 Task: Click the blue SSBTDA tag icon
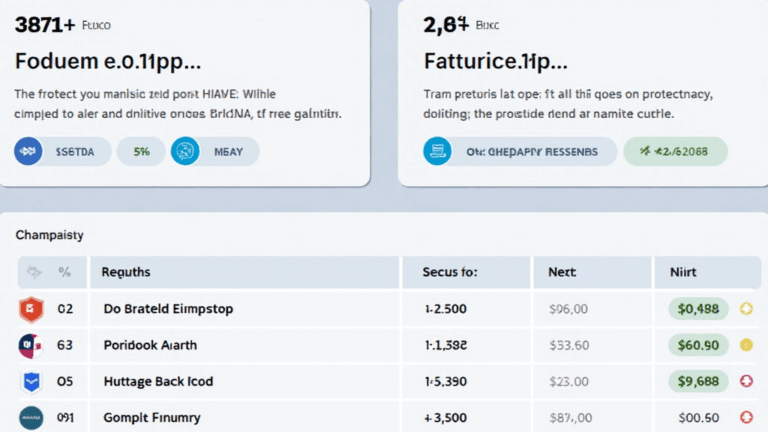(x=29, y=151)
